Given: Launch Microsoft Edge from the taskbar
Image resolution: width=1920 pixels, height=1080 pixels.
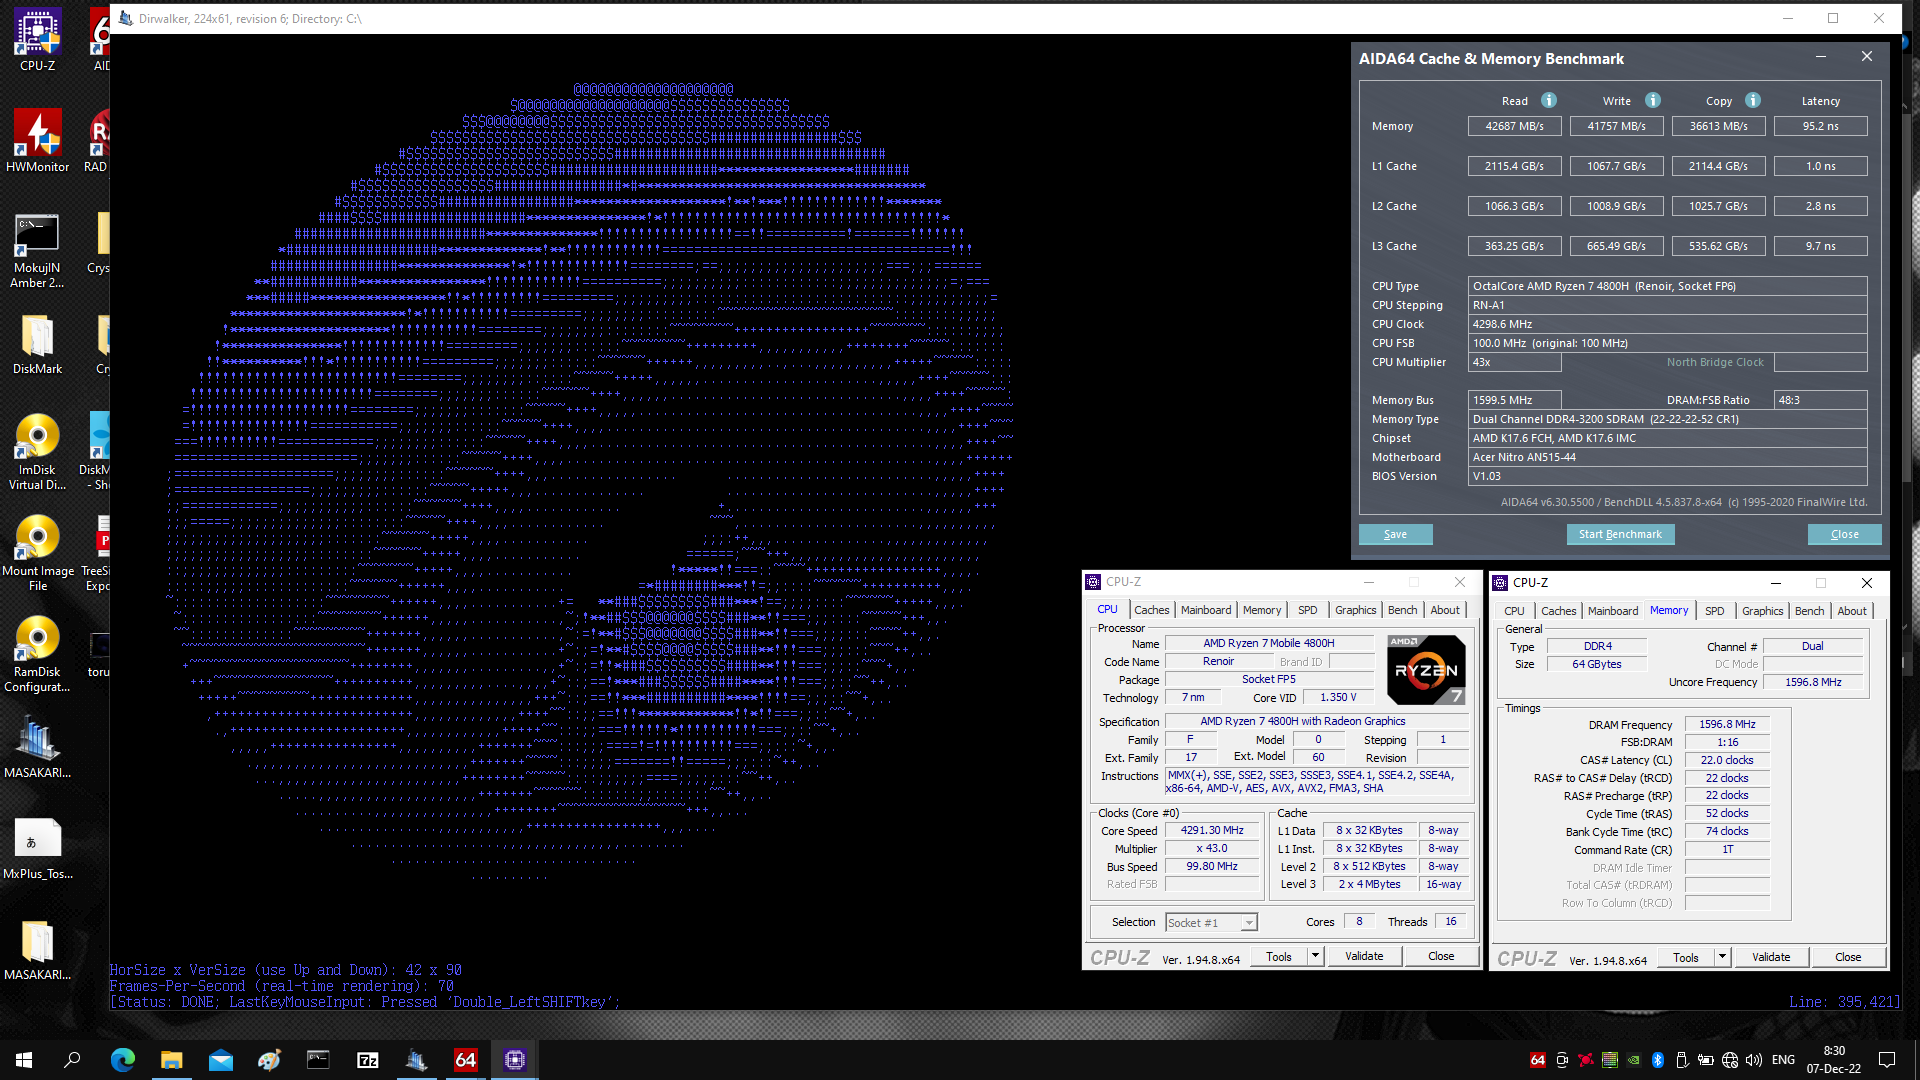Looking at the screenshot, I should click(x=122, y=1060).
